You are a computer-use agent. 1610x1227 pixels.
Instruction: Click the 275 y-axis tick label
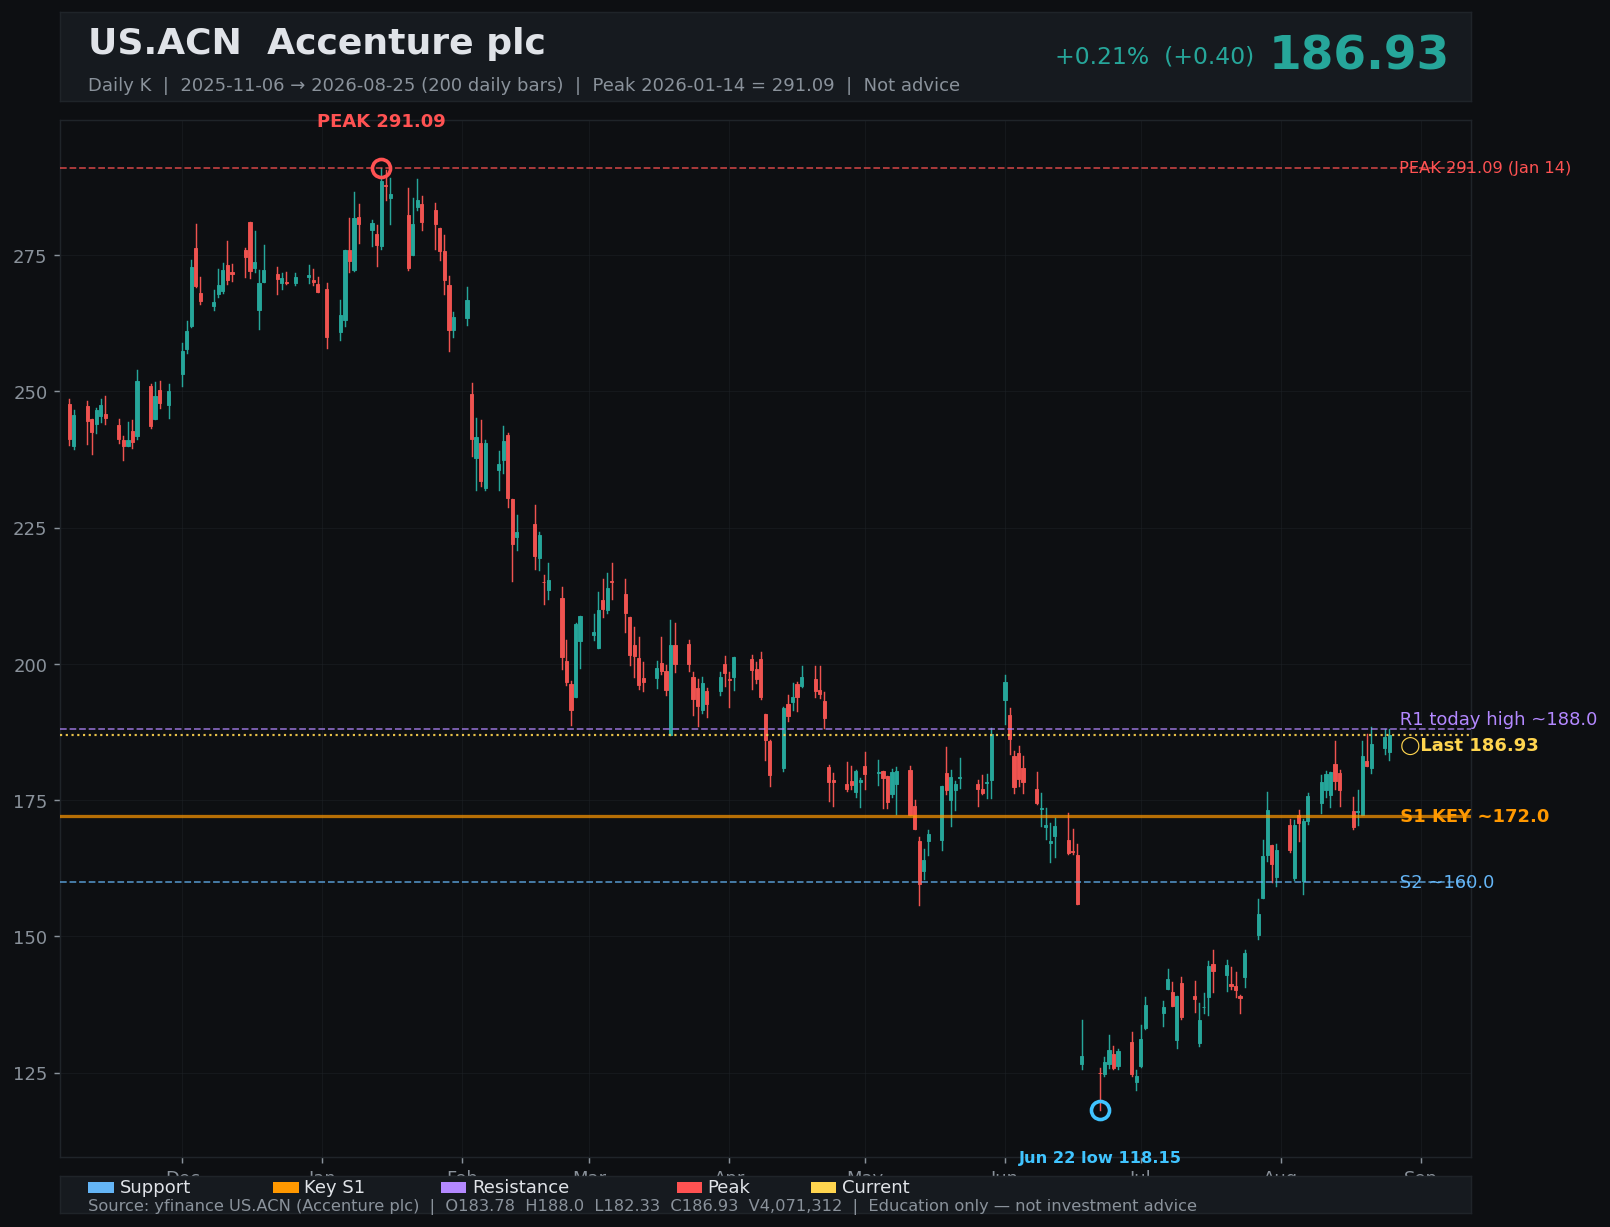click(30, 256)
